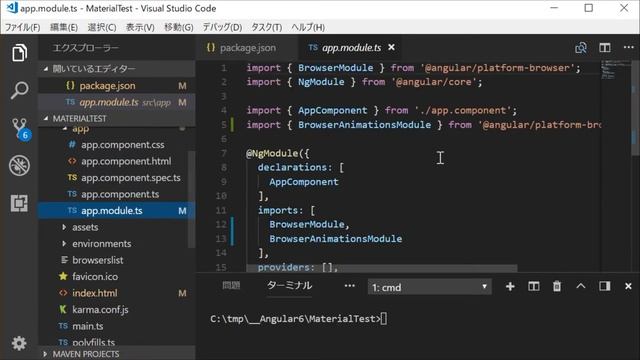Open the 編集(E) menu

pyautogui.click(x=64, y=27)
